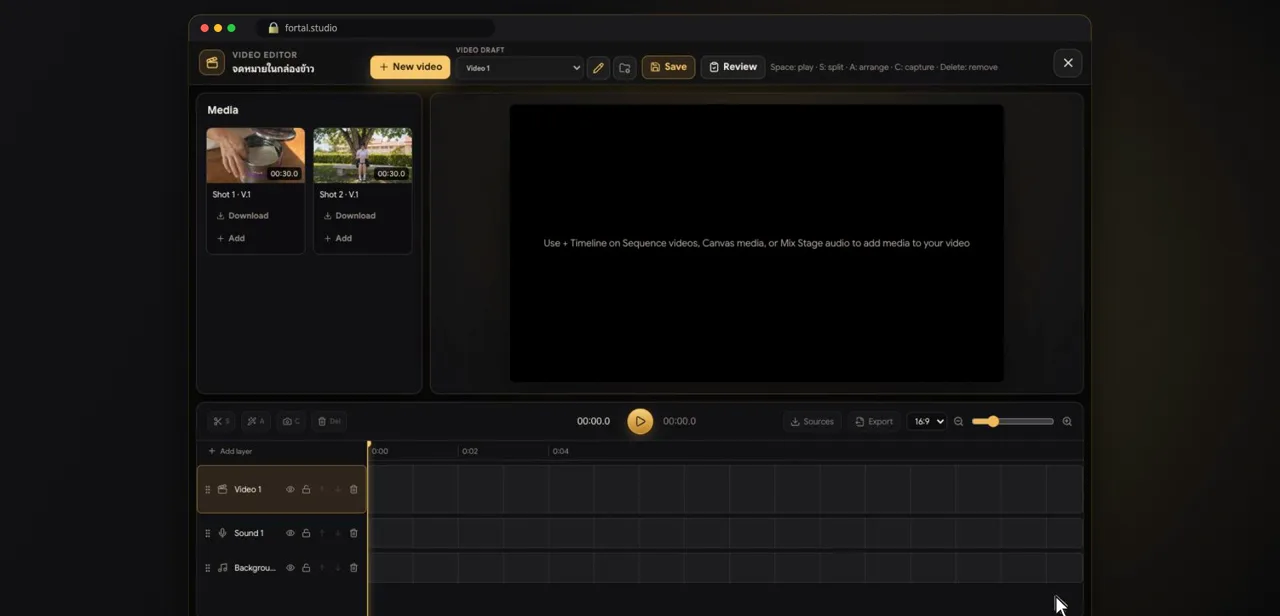The height and width of the screenshot is (616, 1280).
Task: Play the video preview
Action: [x=640, y=421]
